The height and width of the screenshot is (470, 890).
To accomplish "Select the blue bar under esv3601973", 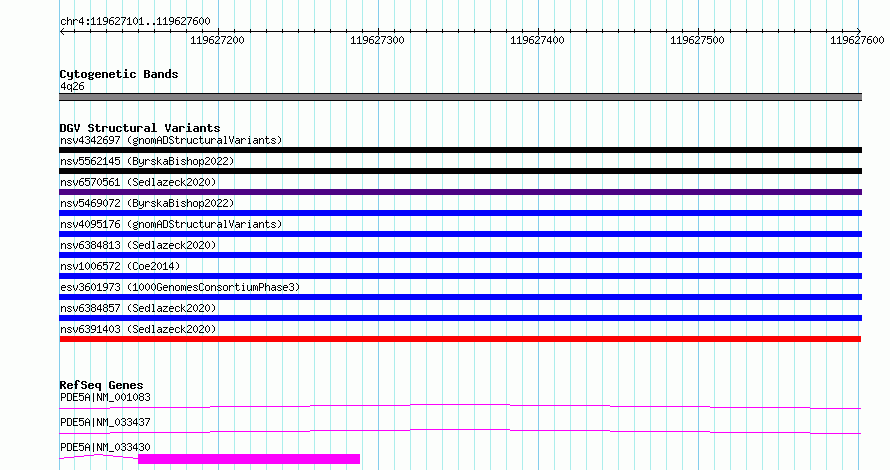I will tap(460, 297).
